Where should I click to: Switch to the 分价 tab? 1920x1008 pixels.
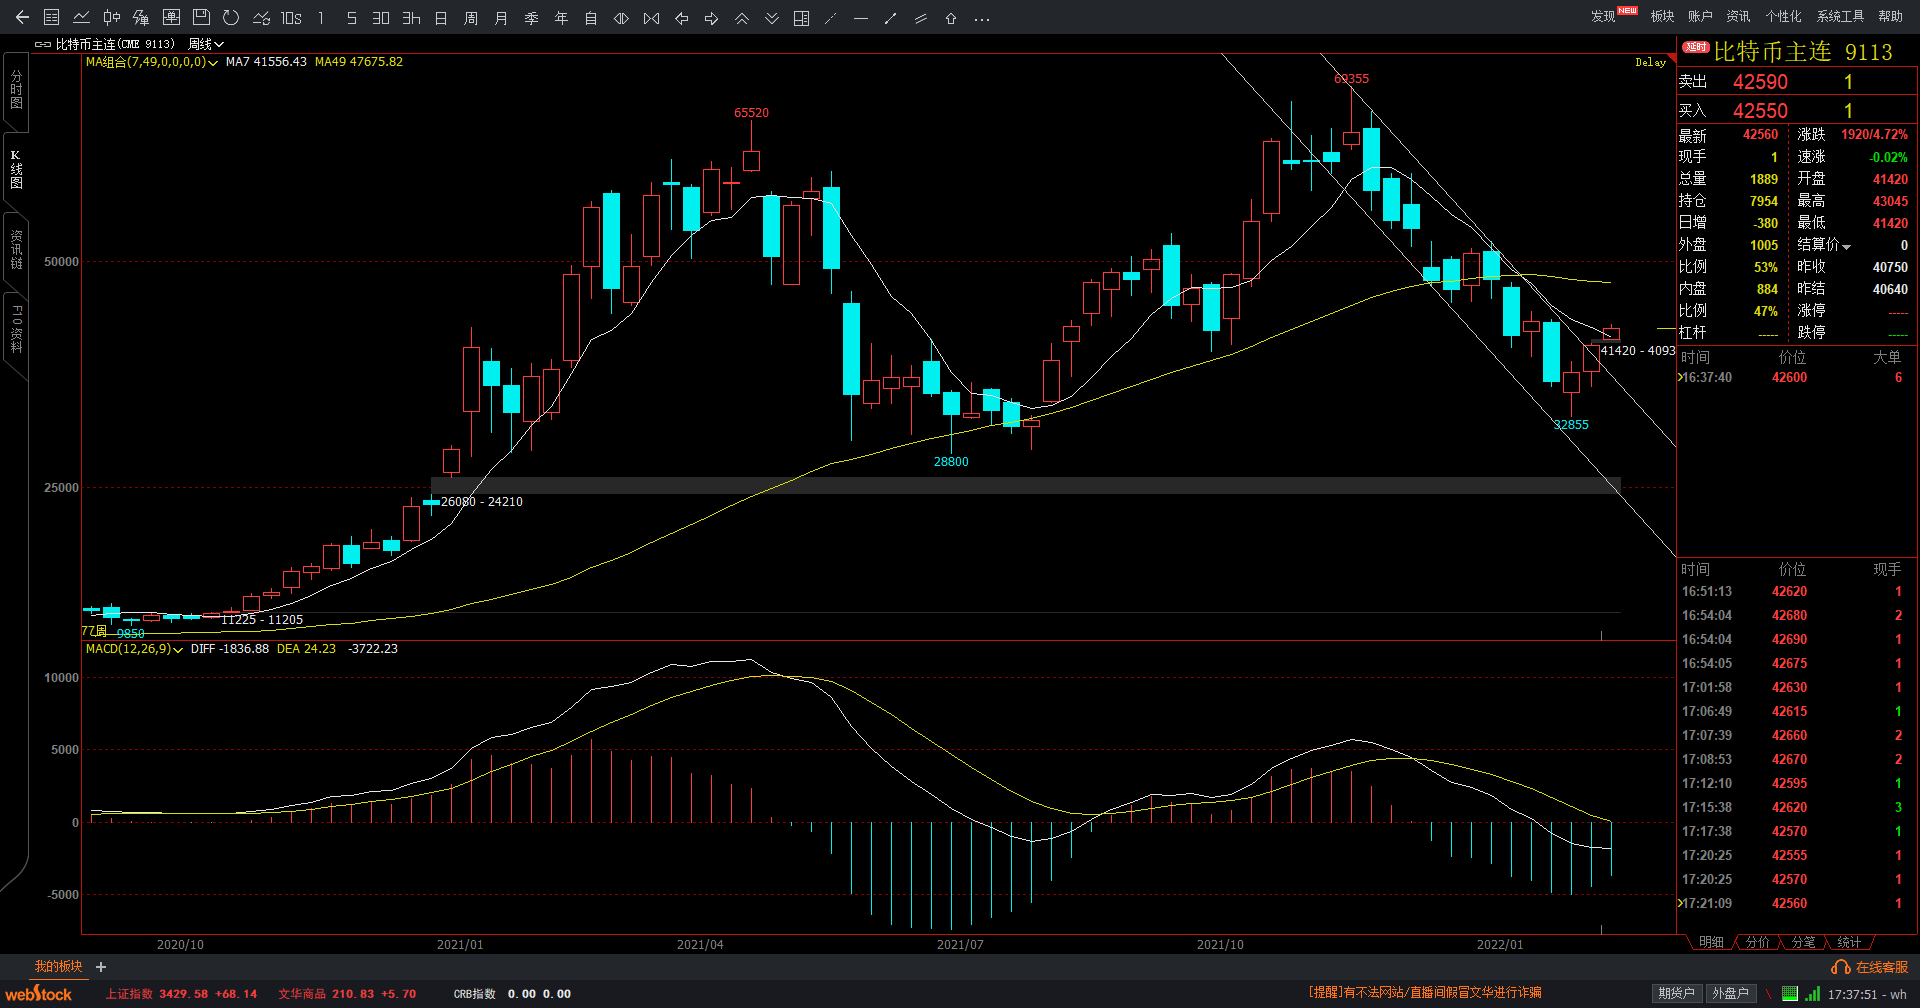tap(1757, 942)
